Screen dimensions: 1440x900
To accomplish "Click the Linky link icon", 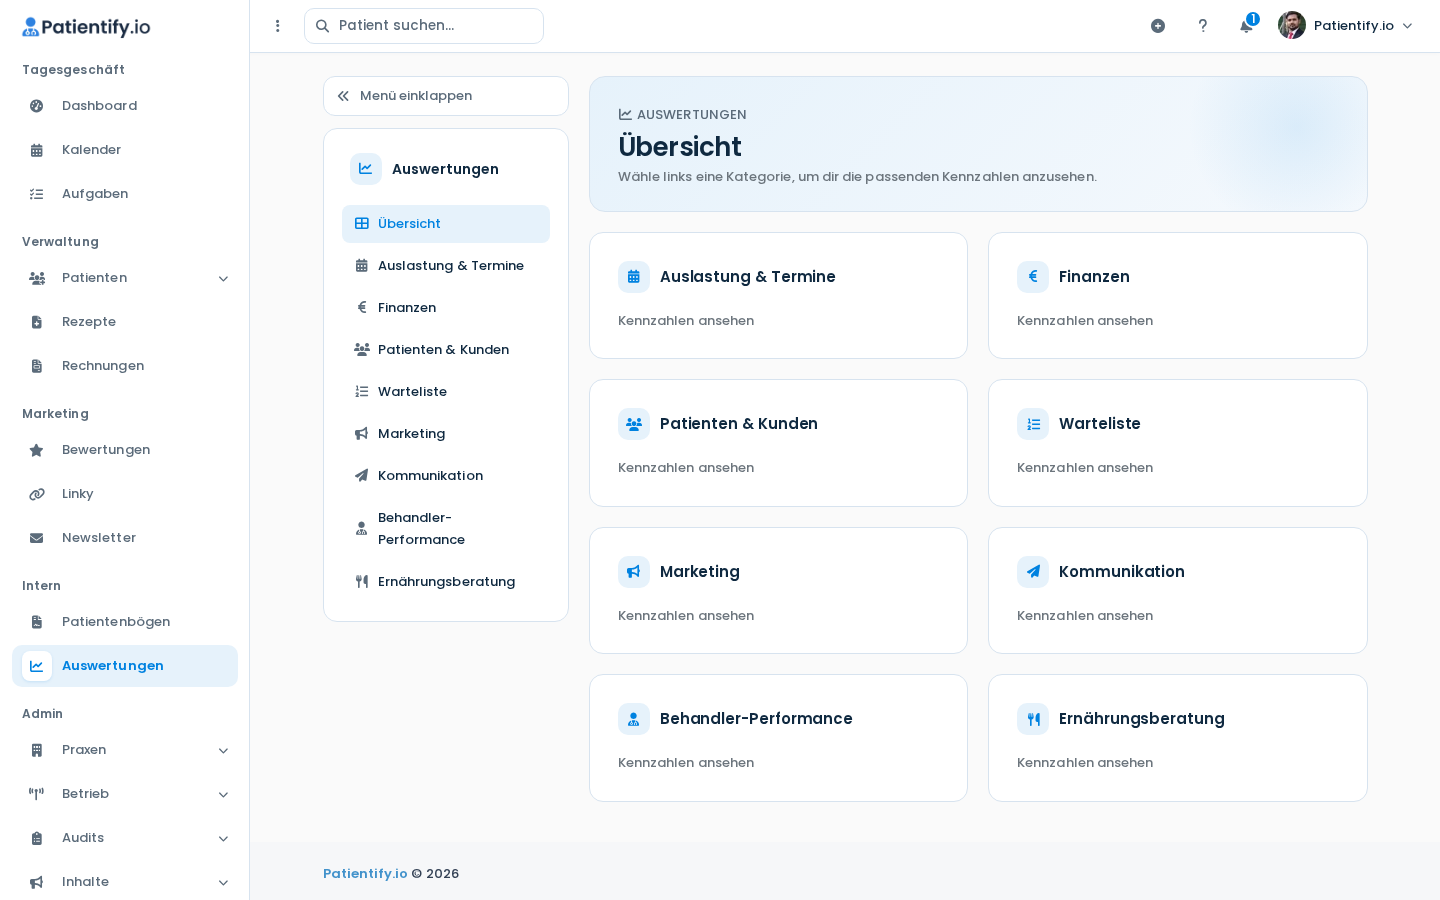I will tap(37, 494).
